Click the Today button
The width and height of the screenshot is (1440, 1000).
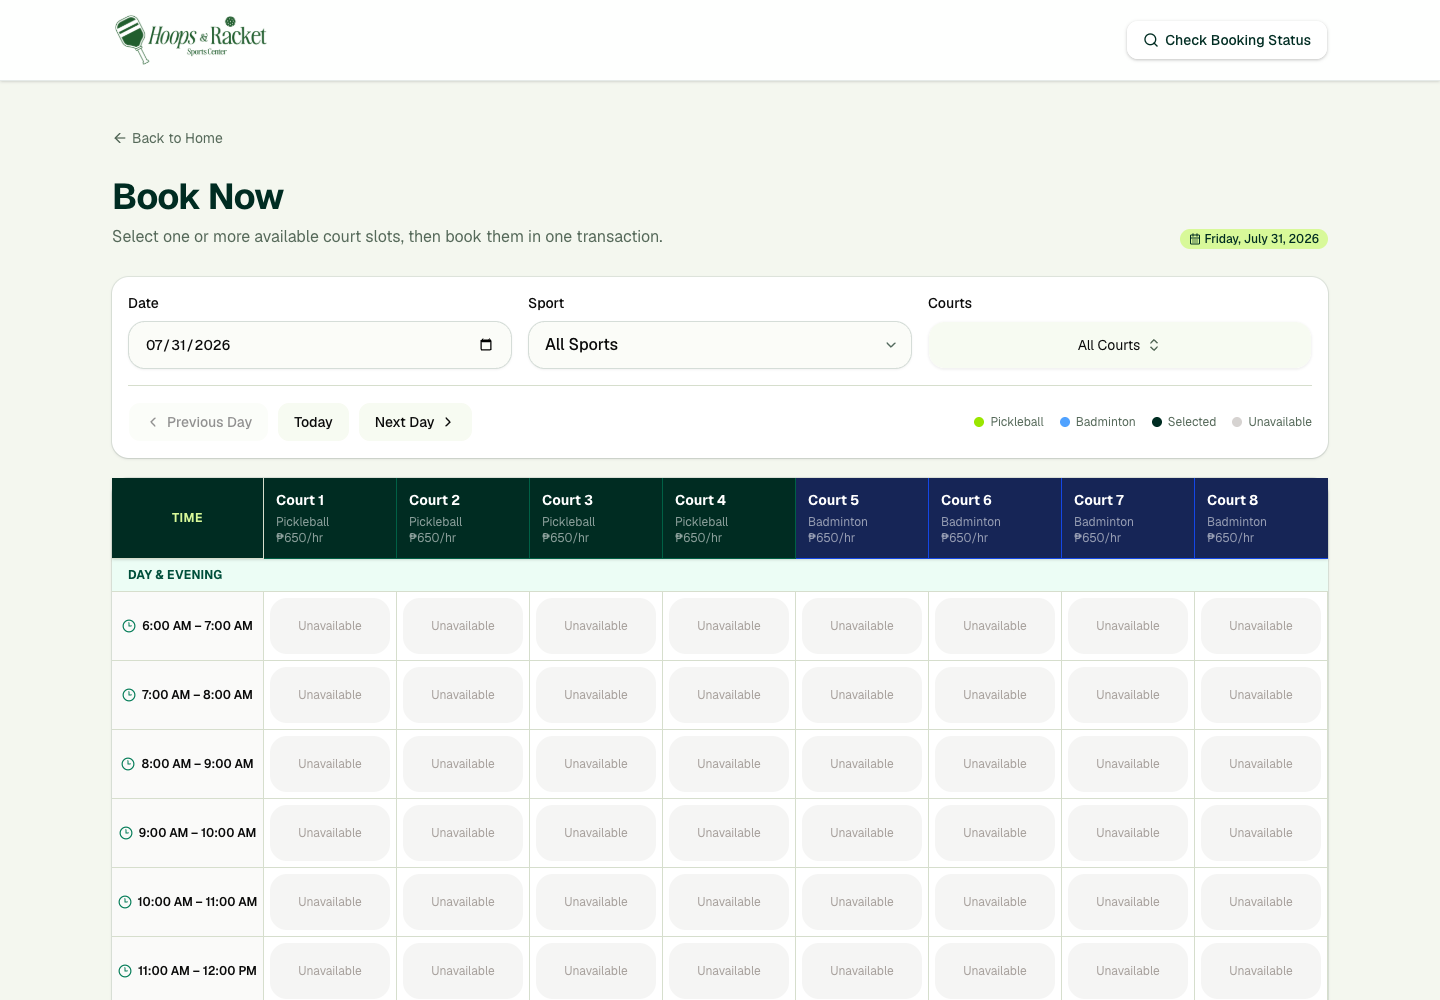point(313,422)
